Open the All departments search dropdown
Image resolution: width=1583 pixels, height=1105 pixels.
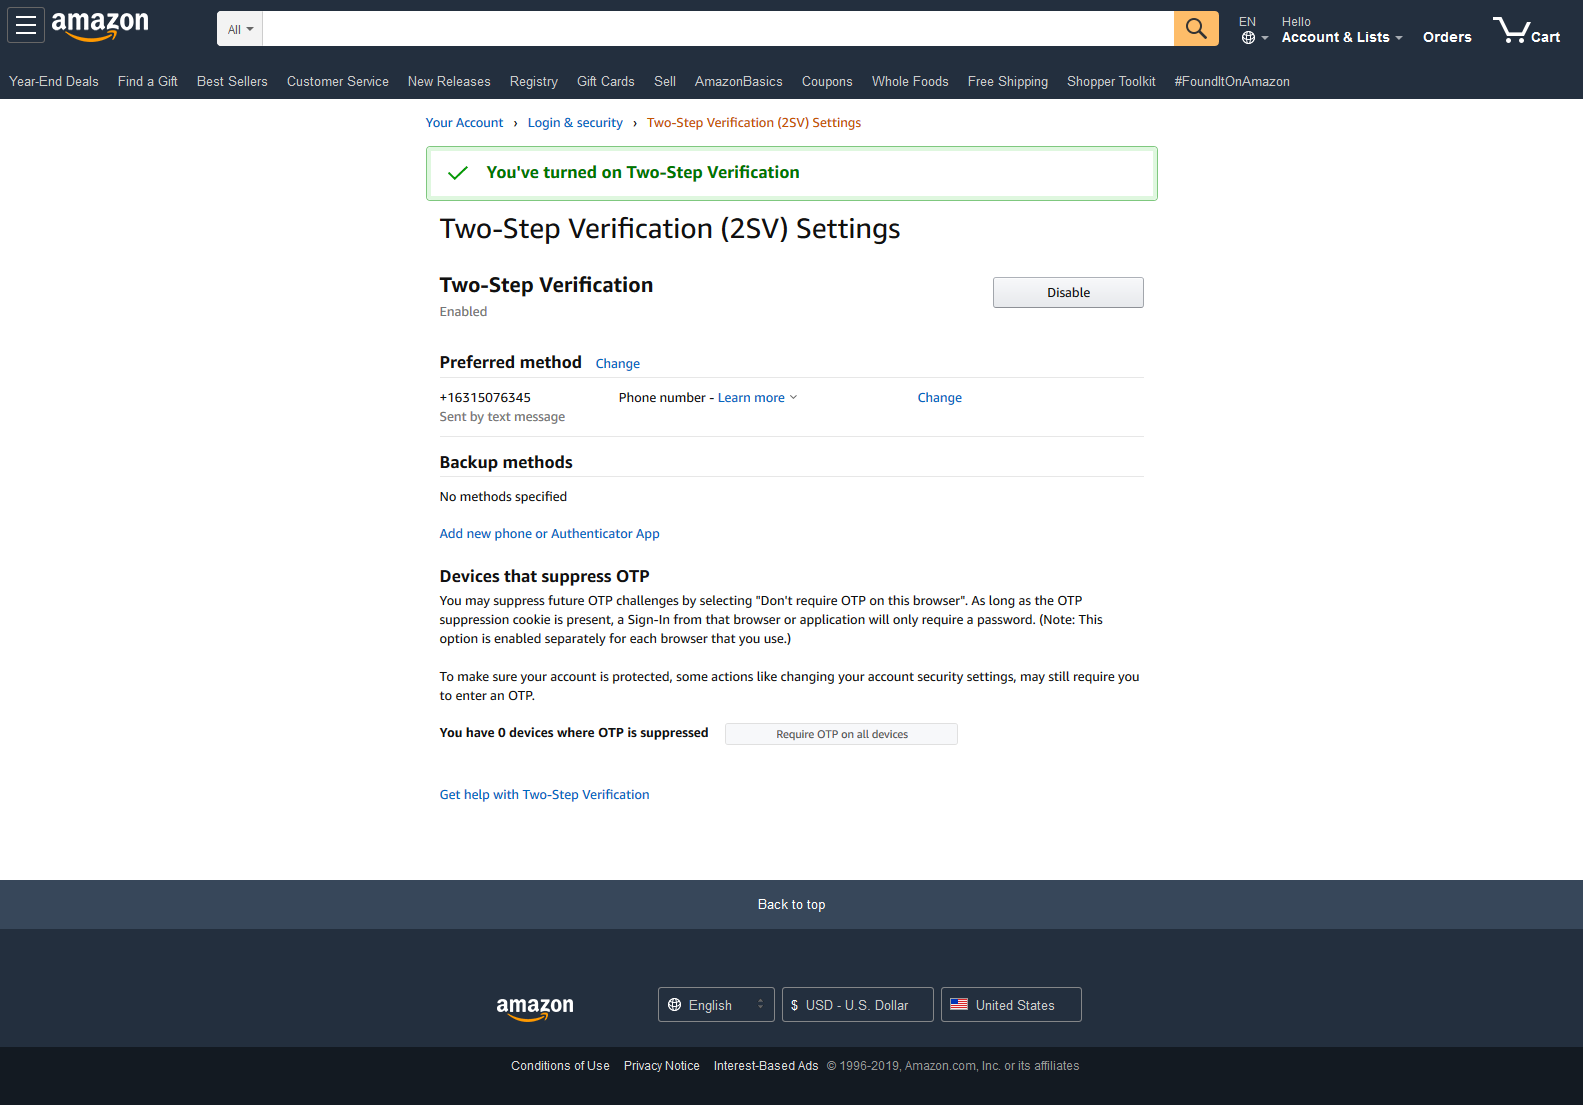240,29
